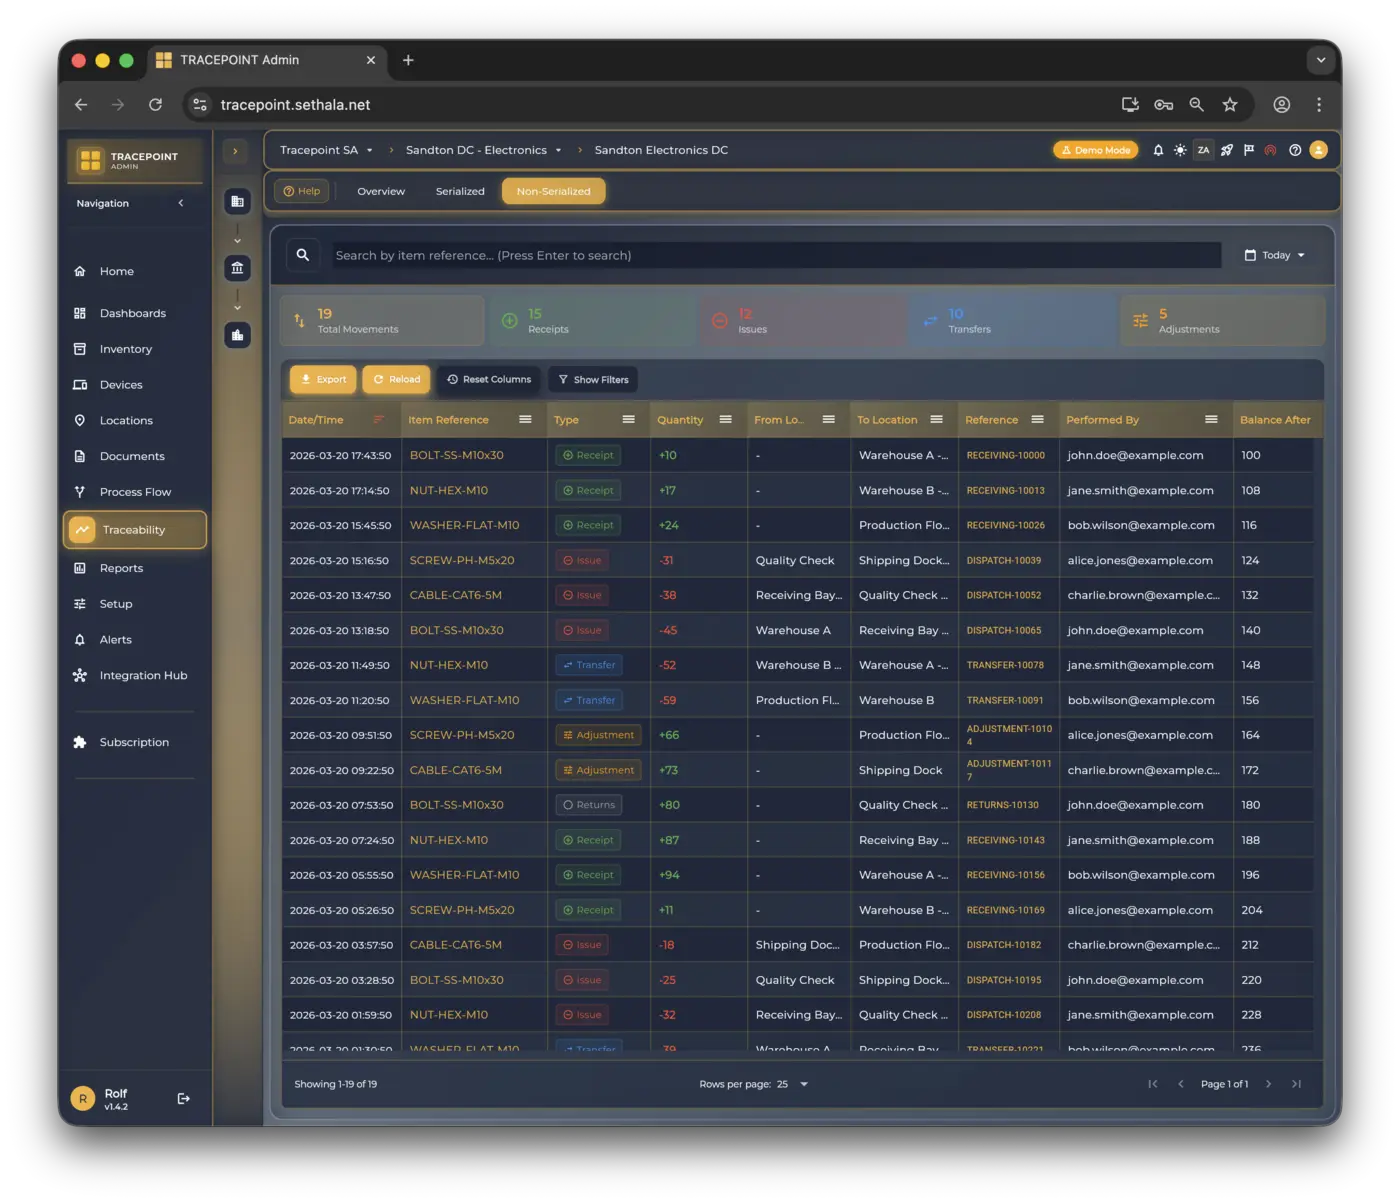The image size is (1400, 1203).
Task: Toggle light/dark theme sun icon
Action: pyautogui.click(x=1180, y=150)
